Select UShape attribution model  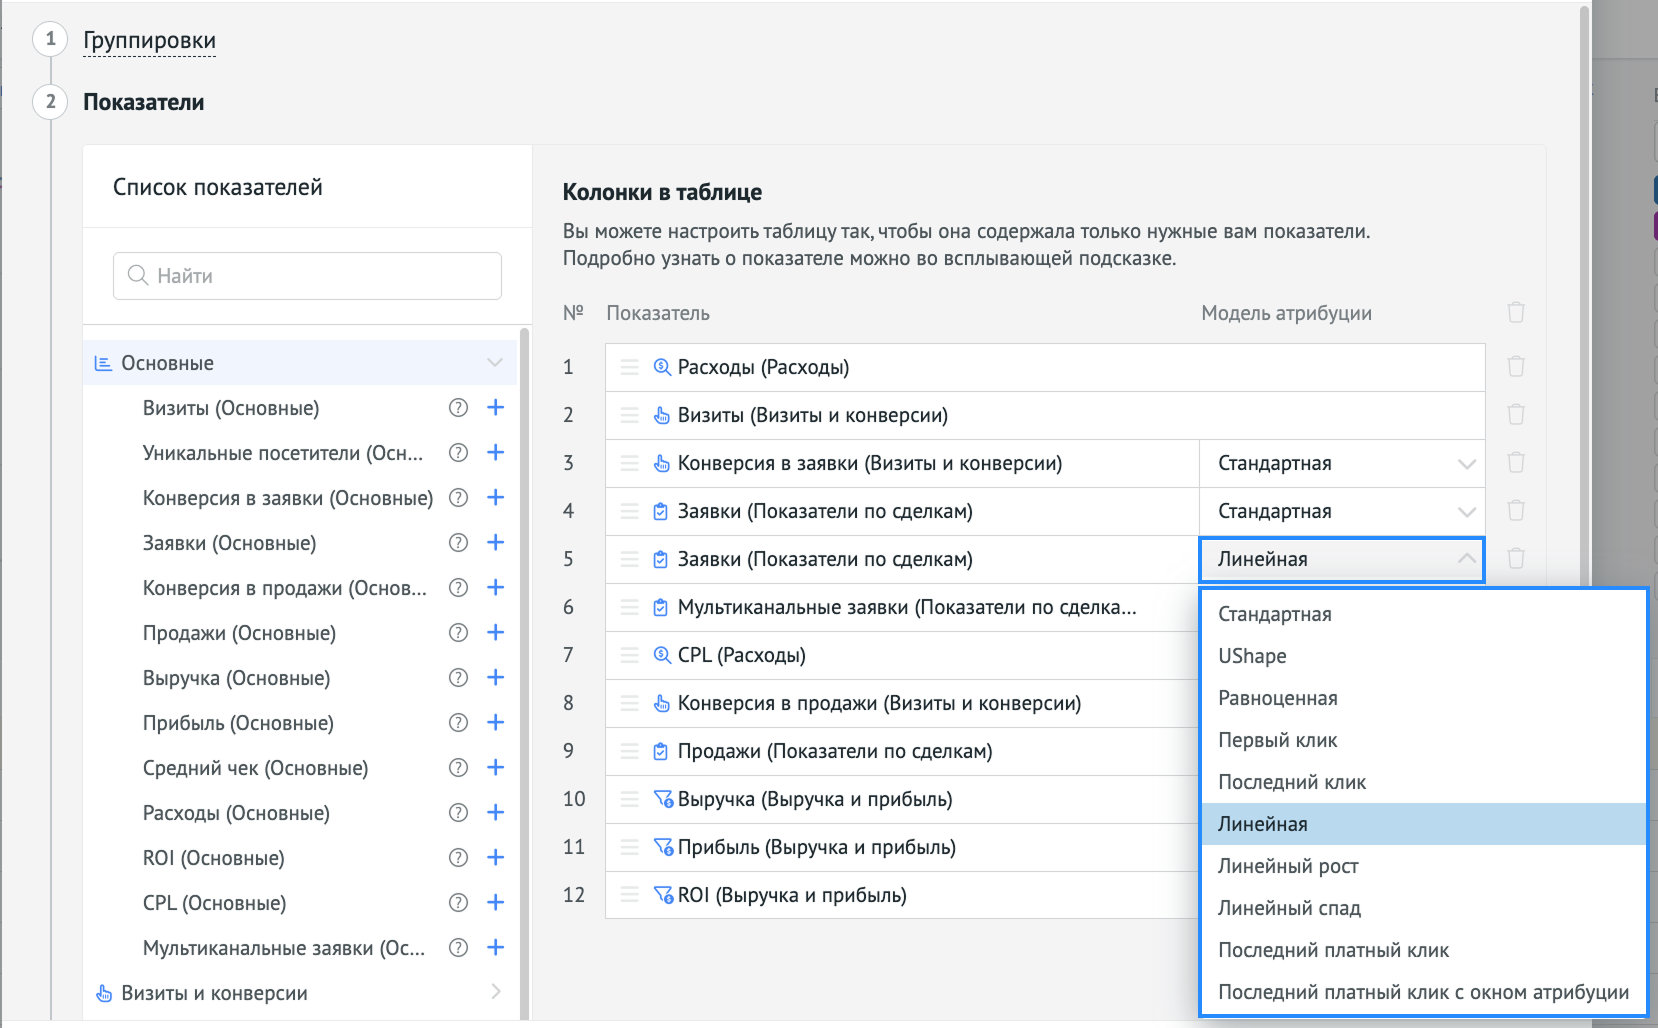(x=1252, y=656)
